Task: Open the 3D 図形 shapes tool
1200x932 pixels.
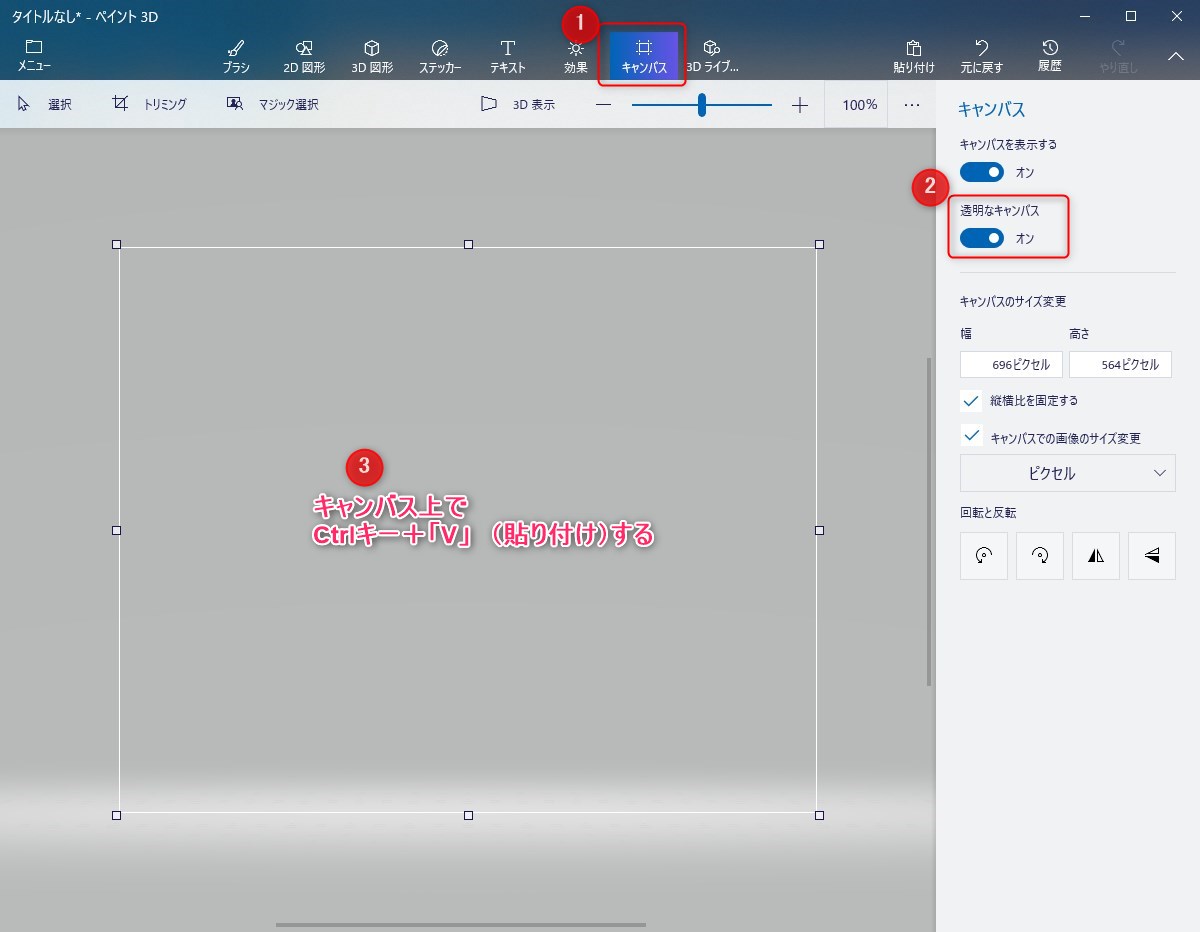Action: (372, 57)
